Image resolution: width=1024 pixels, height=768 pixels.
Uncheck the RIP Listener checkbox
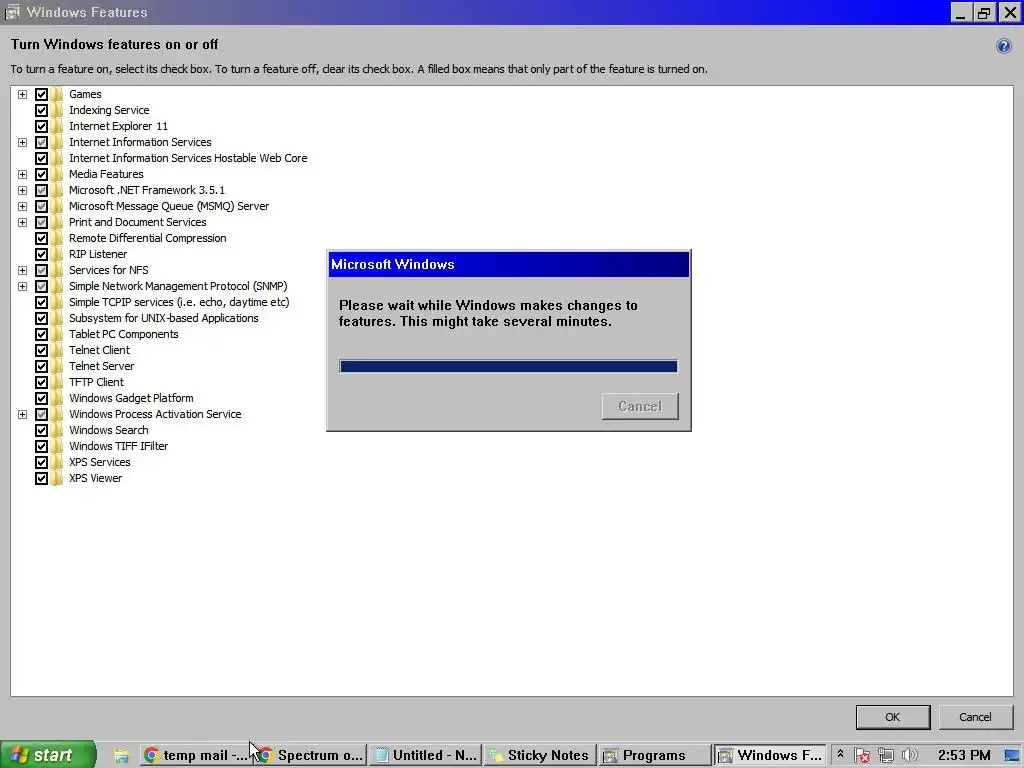pyautogui.click(x=41, y=254)
